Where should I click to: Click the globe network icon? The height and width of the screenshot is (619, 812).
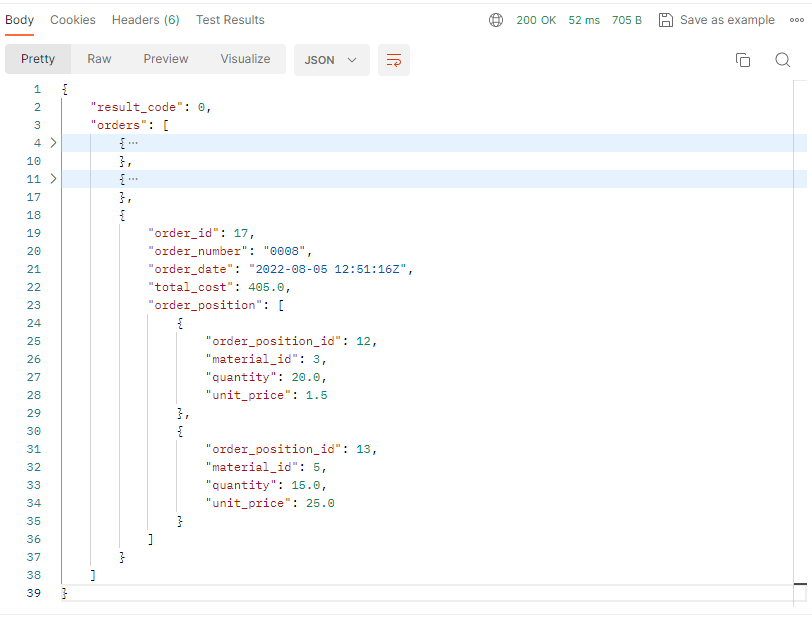[x=496, y=20]
